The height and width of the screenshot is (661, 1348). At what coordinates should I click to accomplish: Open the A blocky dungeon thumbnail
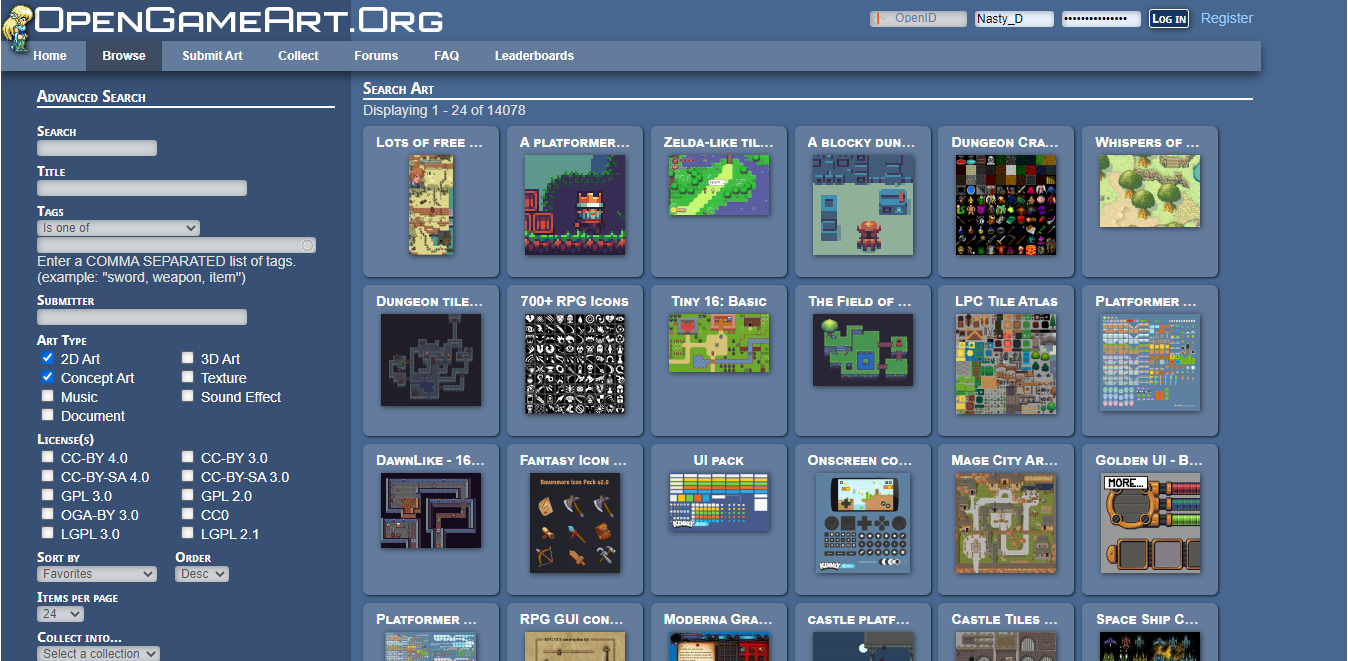click(863, 205)
